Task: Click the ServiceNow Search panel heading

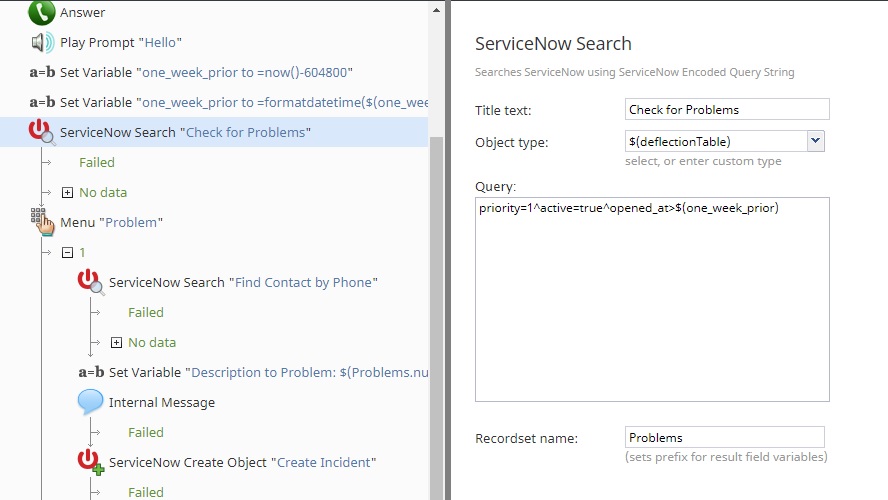Action: click(x=553, y=44)
